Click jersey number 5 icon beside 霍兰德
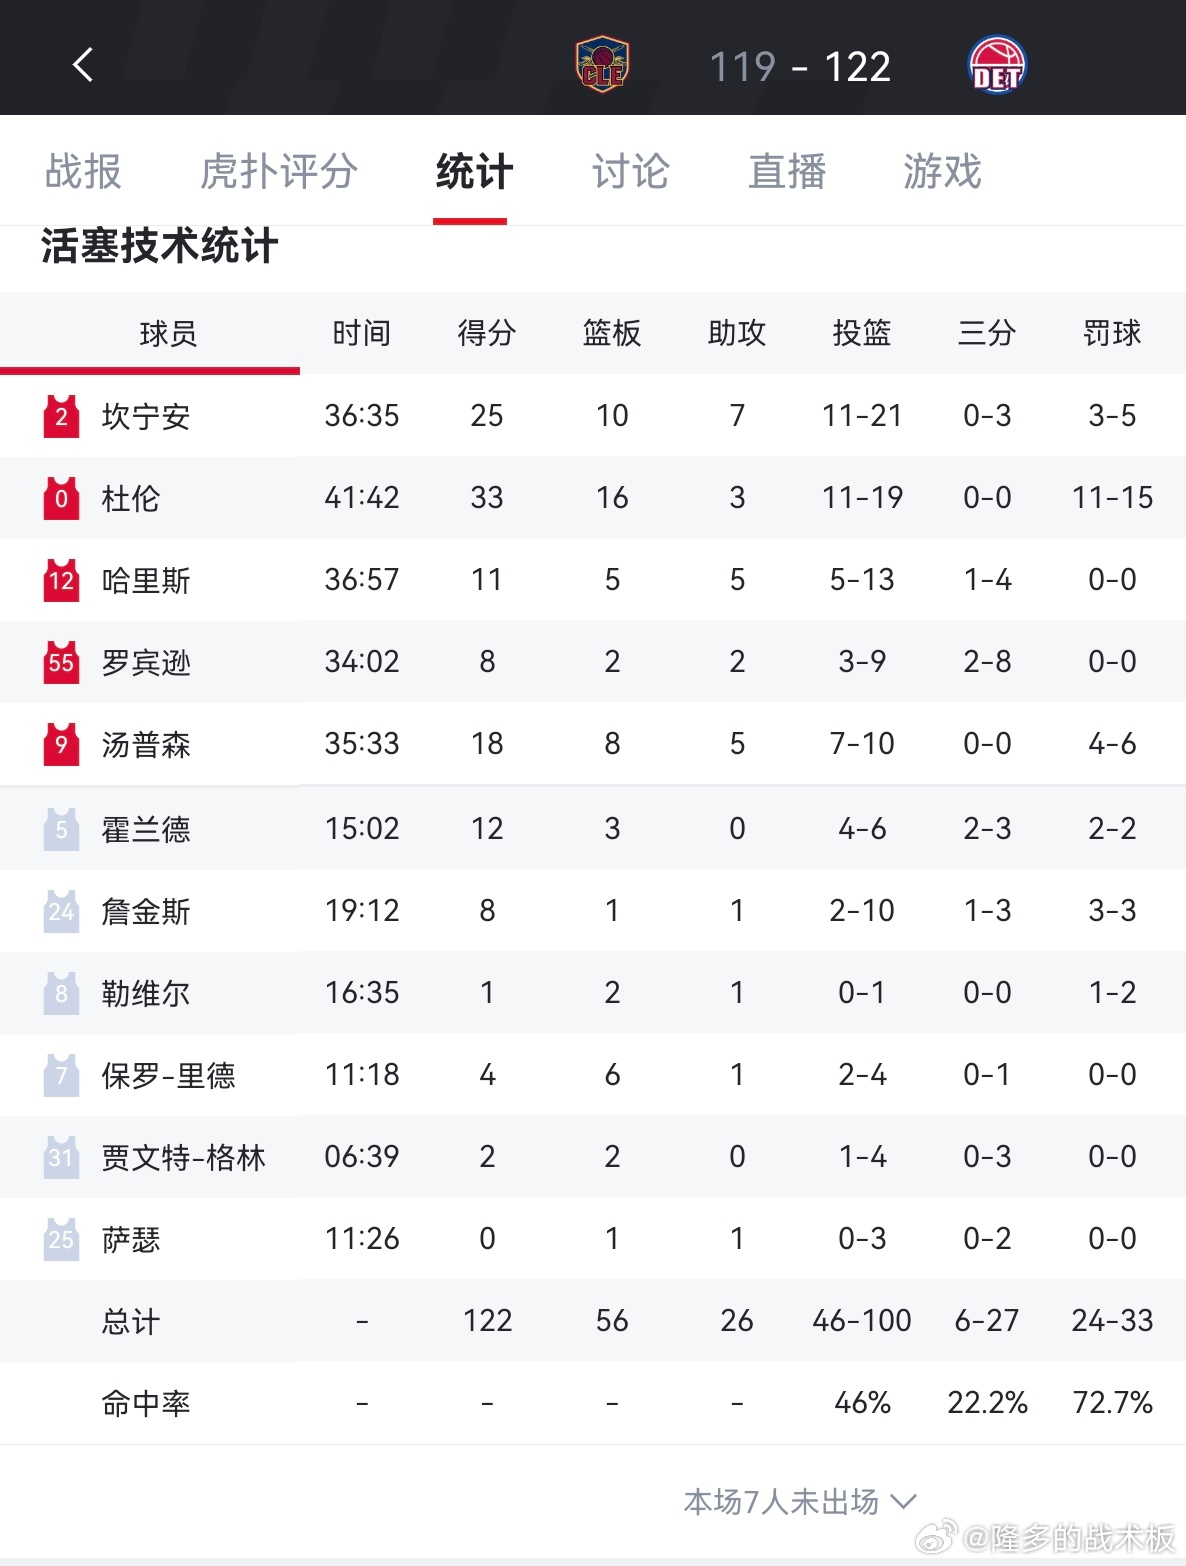This screenshot has height=1566, width=1186. click(61, 827)
